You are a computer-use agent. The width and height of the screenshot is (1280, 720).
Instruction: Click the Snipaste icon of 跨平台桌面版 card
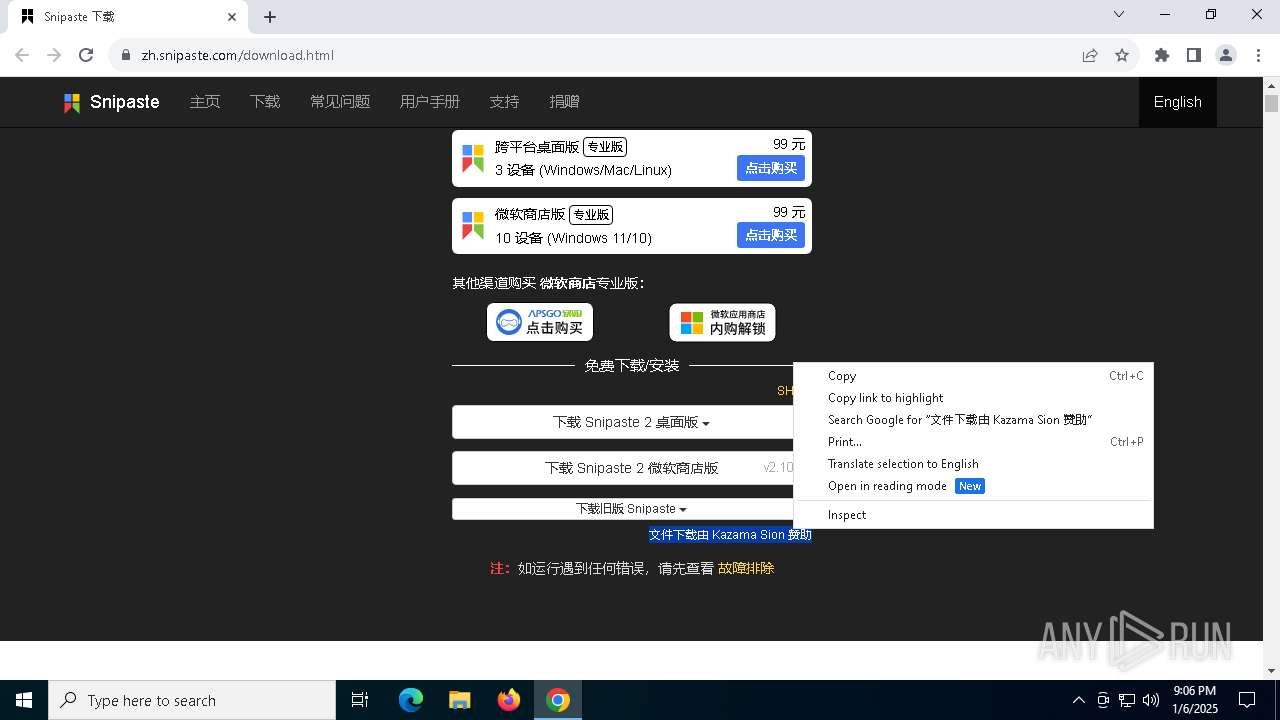coord(473,158)
